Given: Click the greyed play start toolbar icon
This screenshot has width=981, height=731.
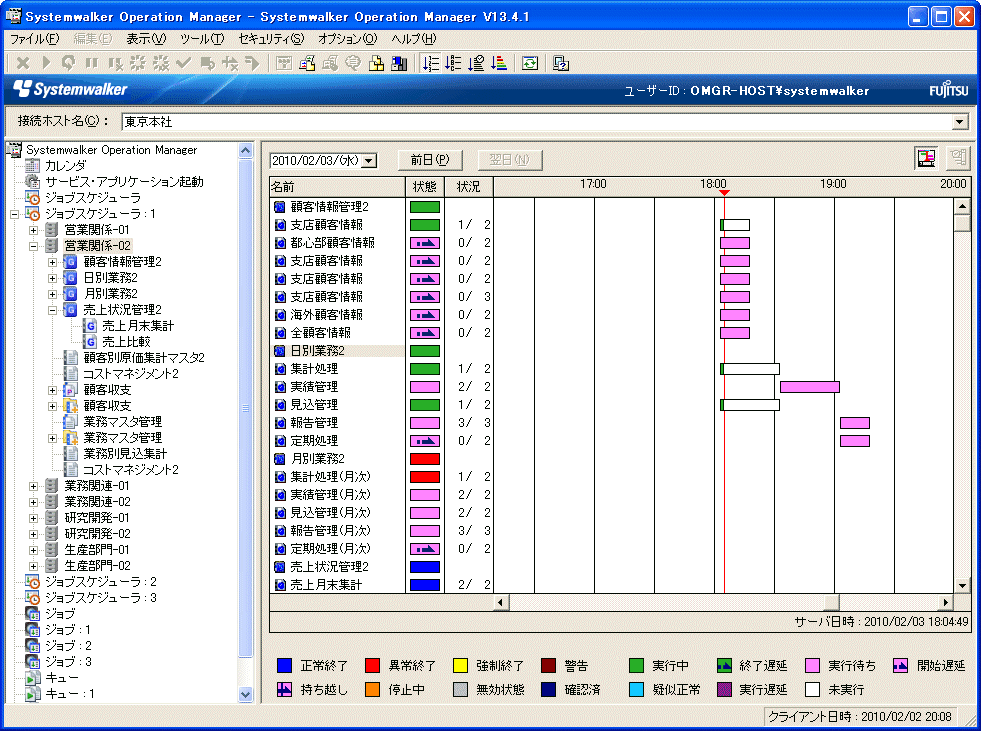Looking at the screenshot, I should click(x=46, y=63).
